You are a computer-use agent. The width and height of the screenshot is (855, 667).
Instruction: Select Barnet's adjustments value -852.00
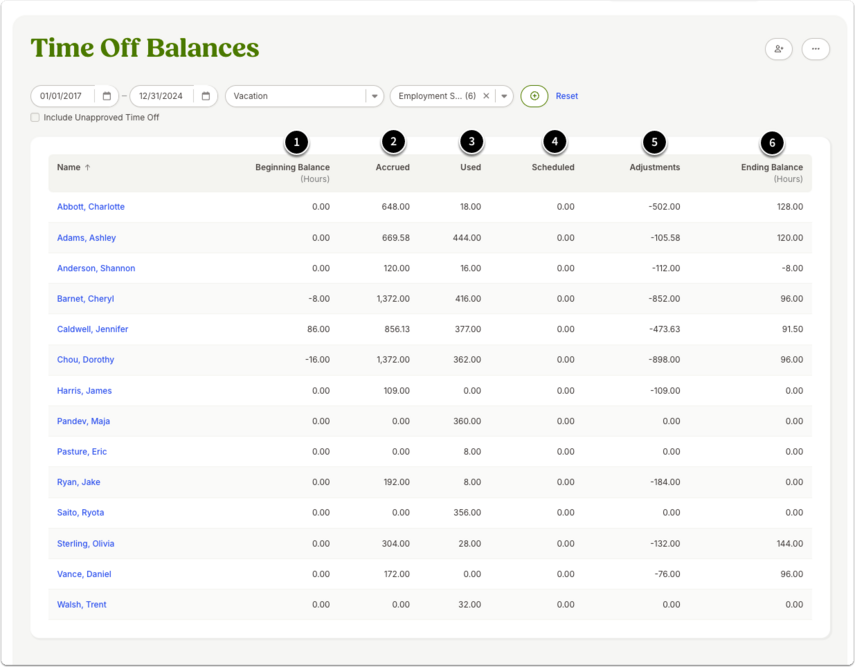664,299
